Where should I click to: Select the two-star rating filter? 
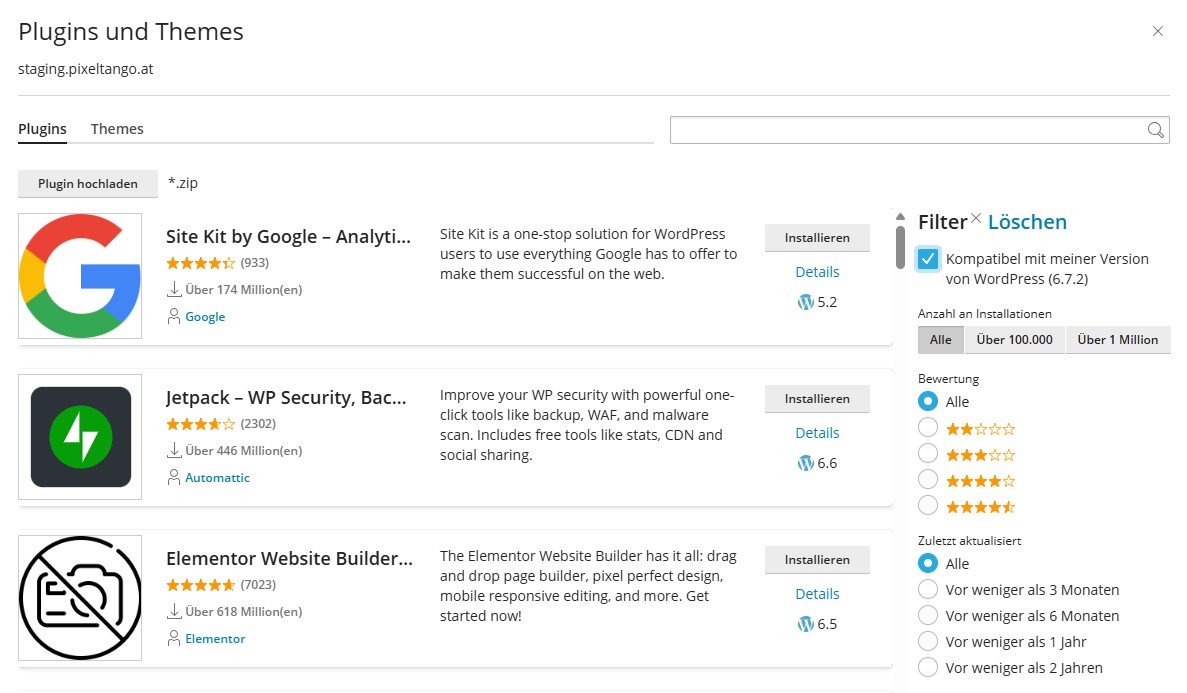click(x=927, y=427)
